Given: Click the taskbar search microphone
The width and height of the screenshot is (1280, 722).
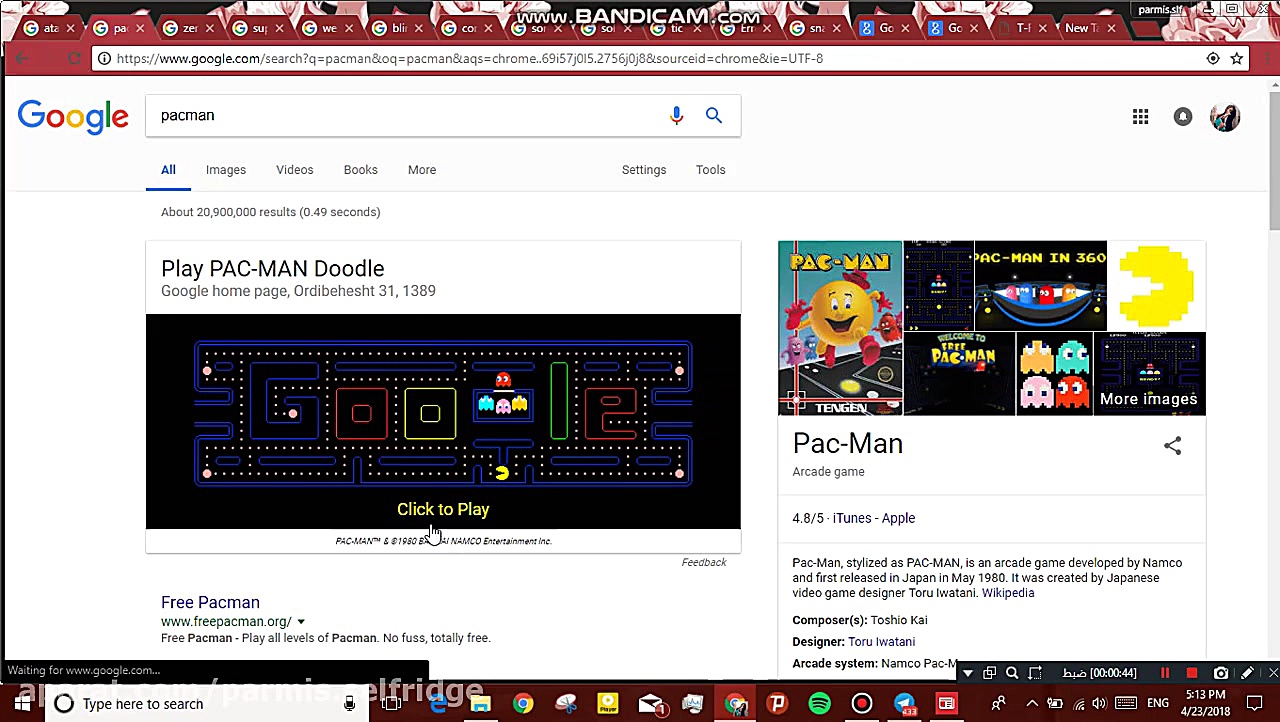Looking at the screenshot, I should click(x=349, y=704).
